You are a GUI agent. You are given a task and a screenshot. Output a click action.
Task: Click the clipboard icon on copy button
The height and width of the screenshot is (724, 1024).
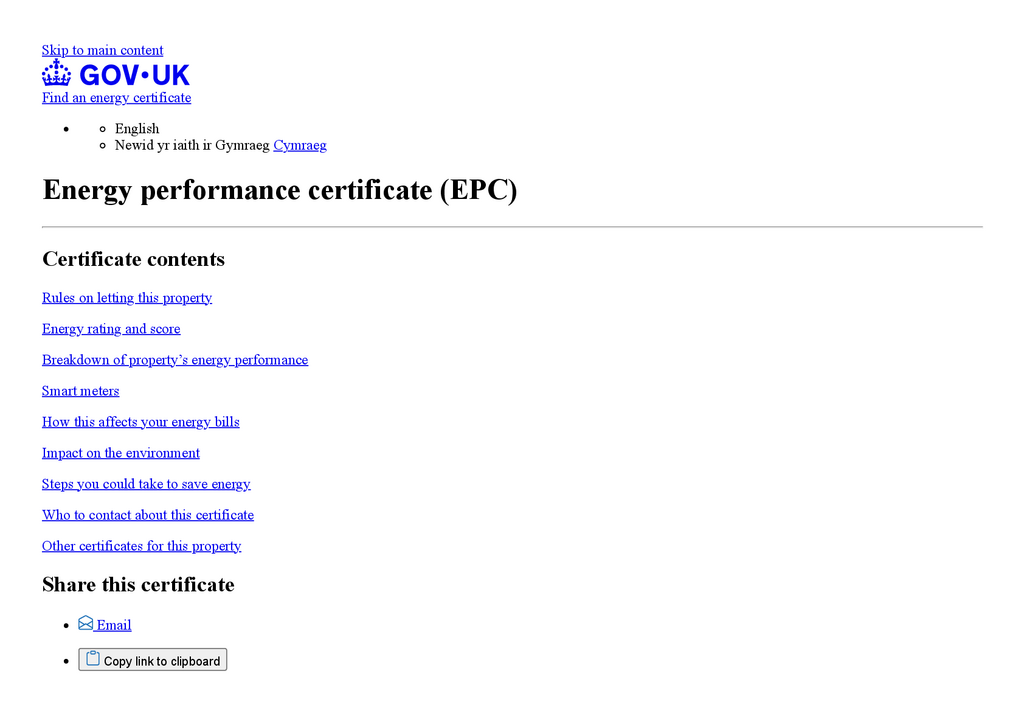[x=93, y=659]
